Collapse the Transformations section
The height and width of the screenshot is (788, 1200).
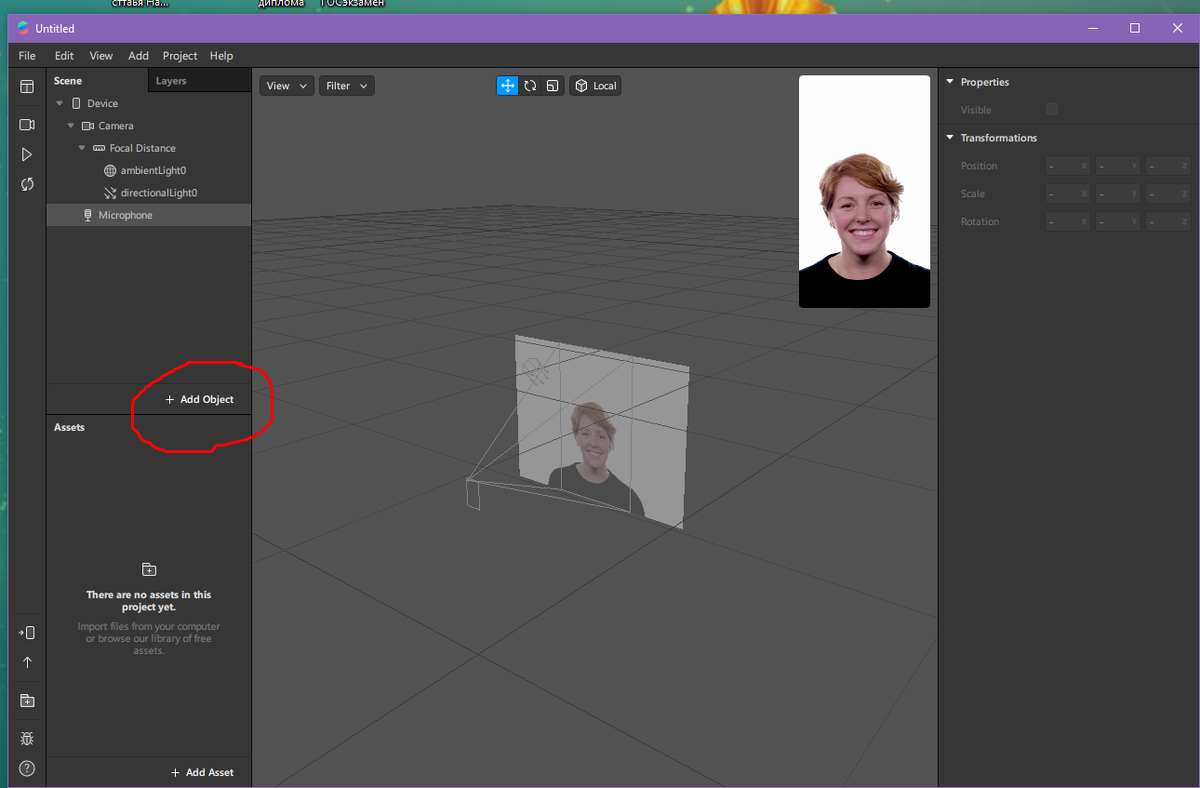950,138
